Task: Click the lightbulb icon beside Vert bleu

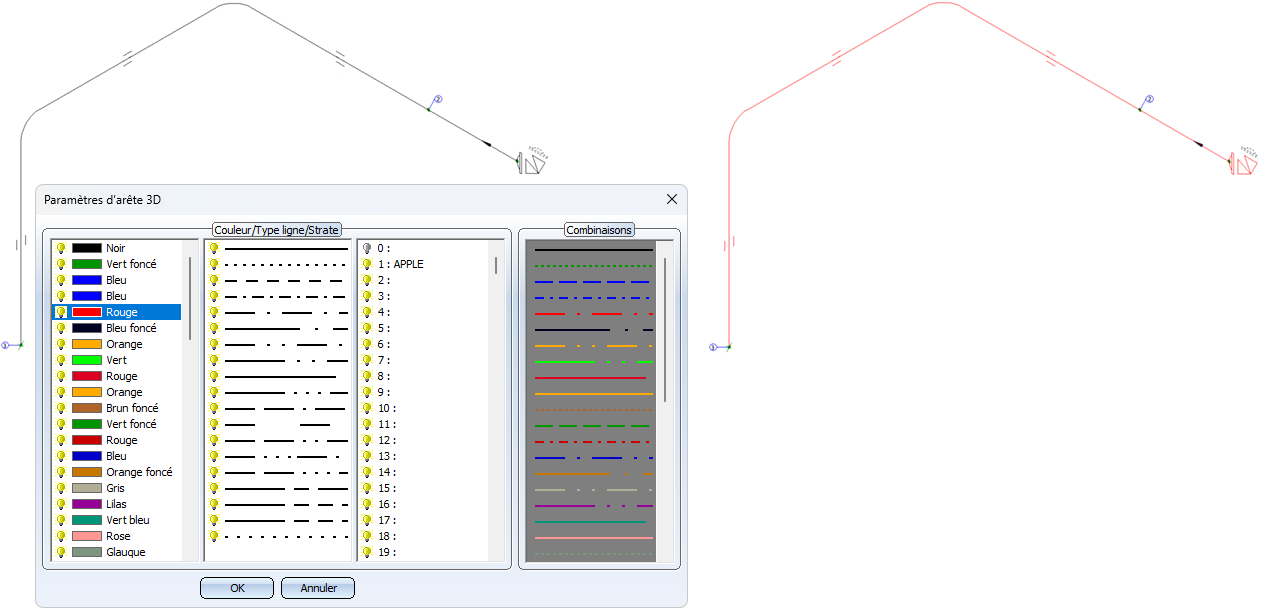Action: [61, 520]
